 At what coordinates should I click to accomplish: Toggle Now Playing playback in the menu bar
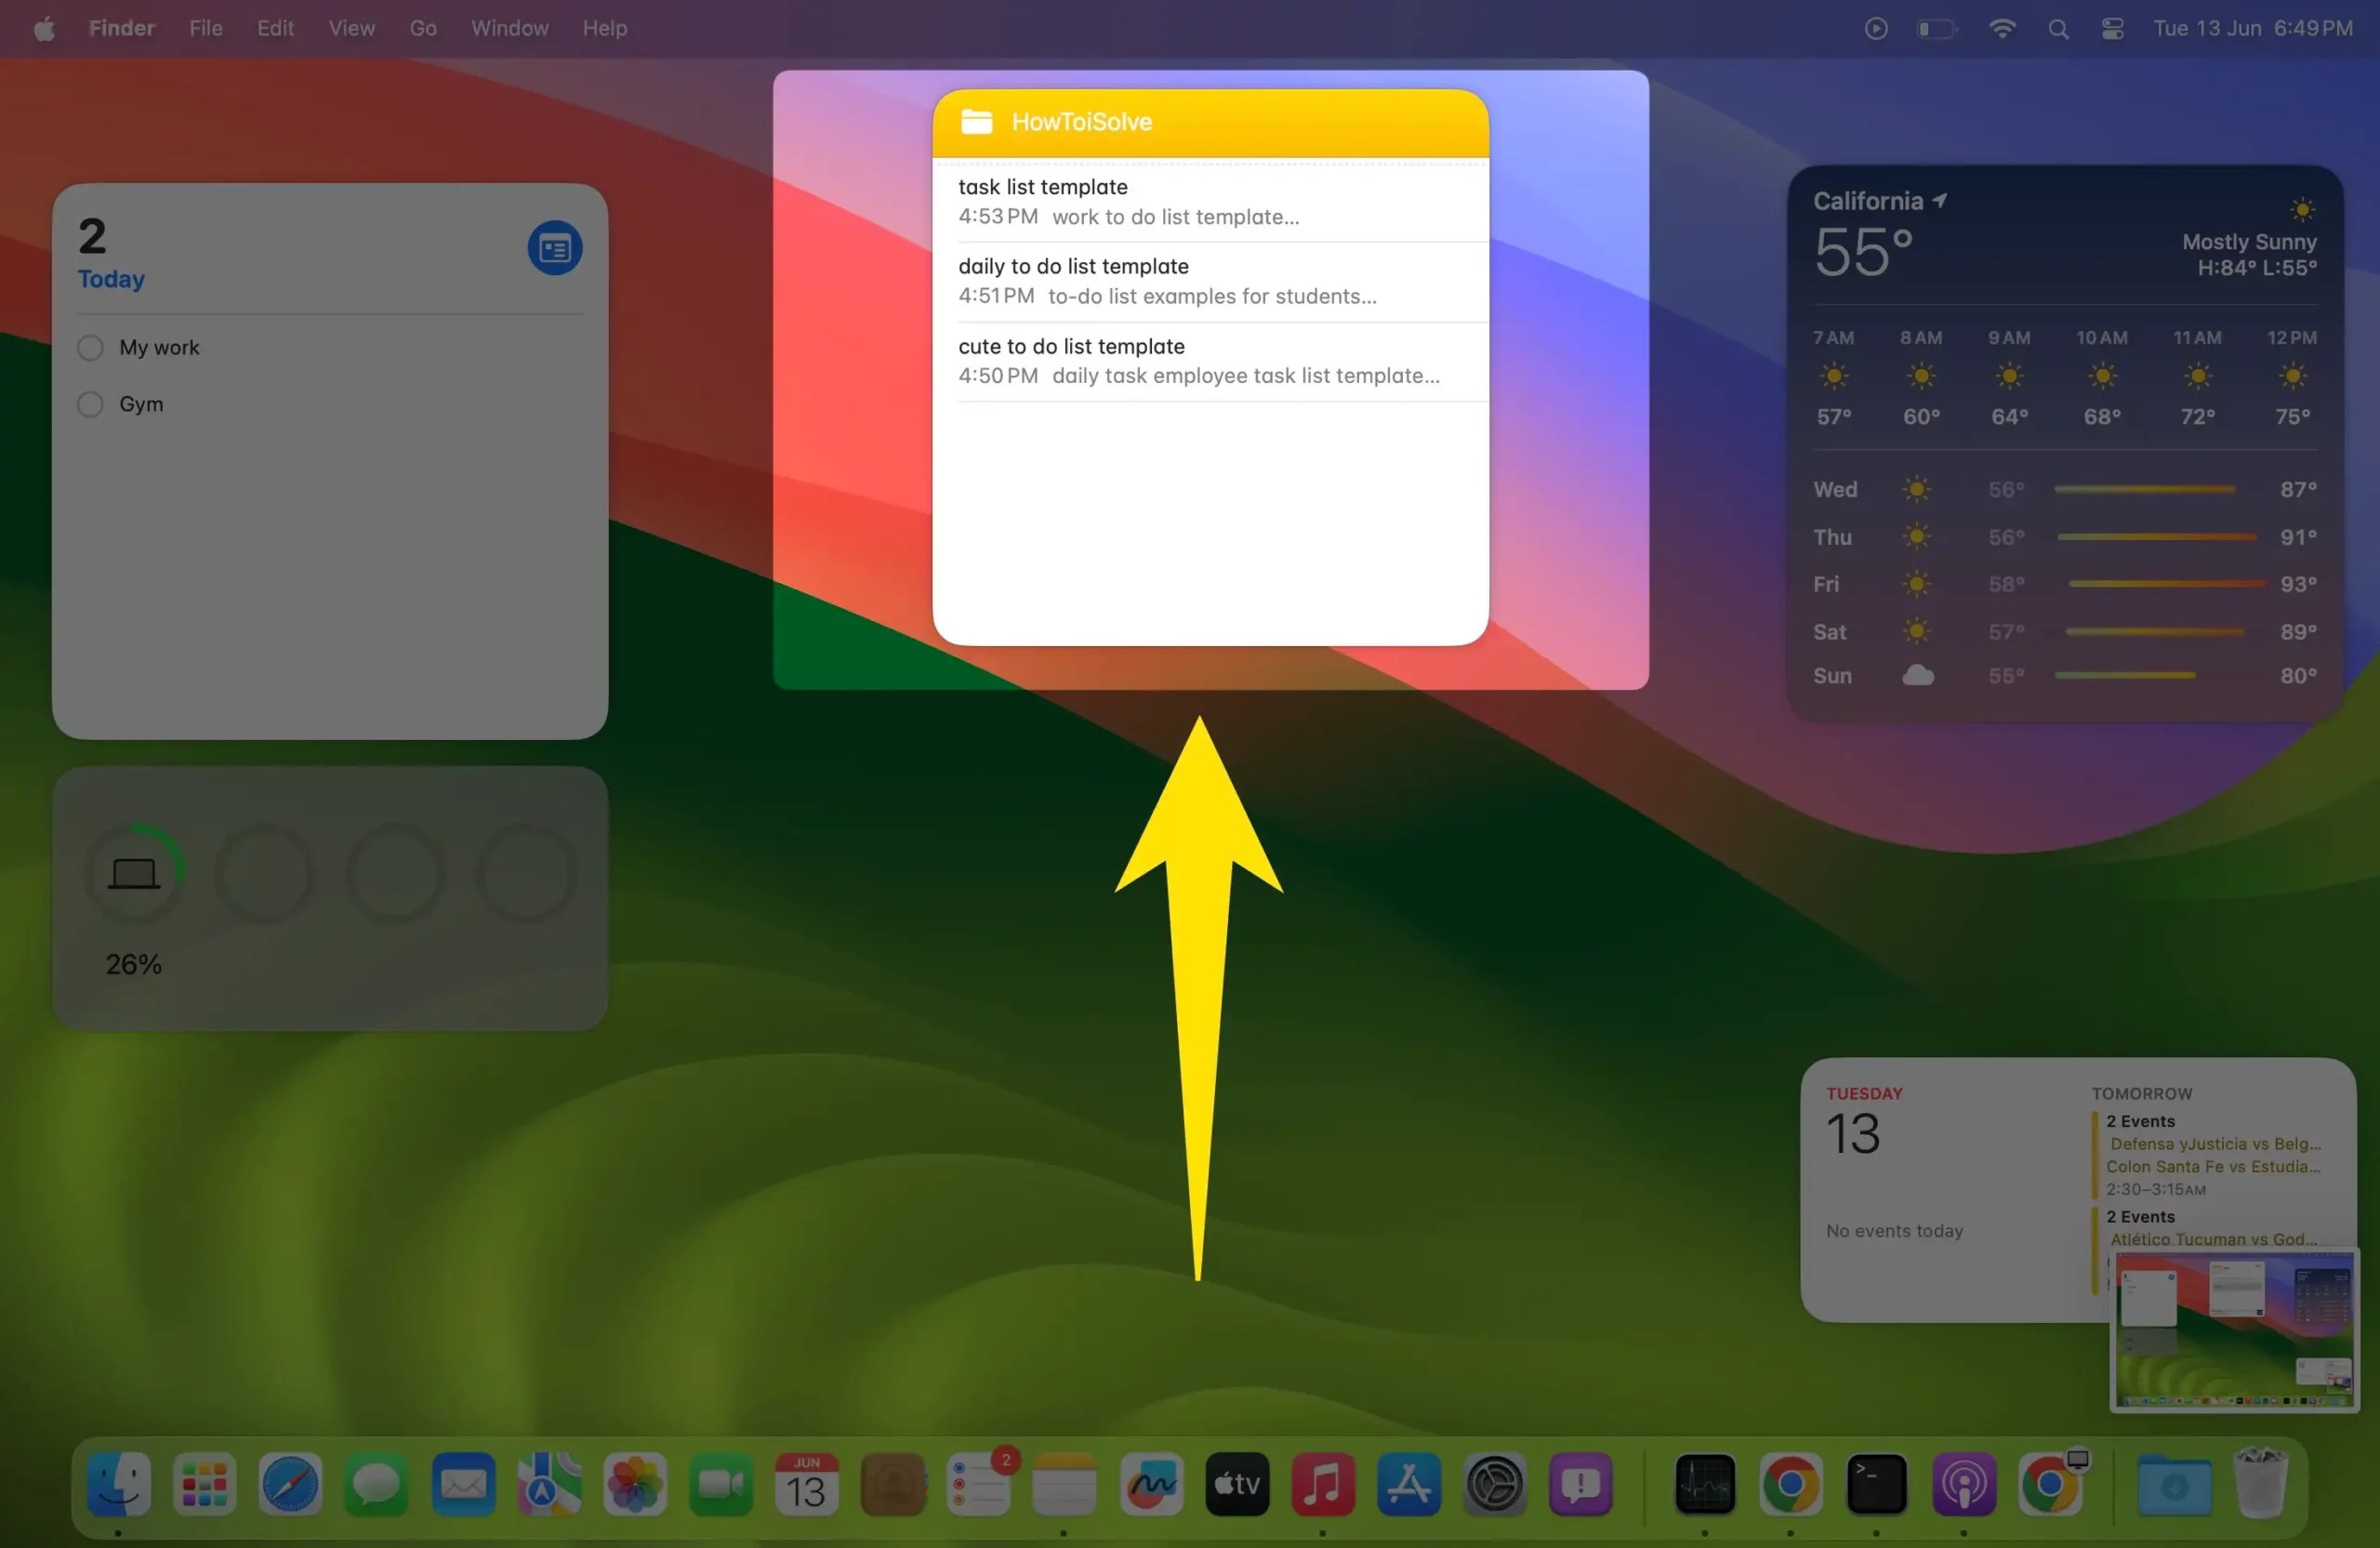[1875, 28]
